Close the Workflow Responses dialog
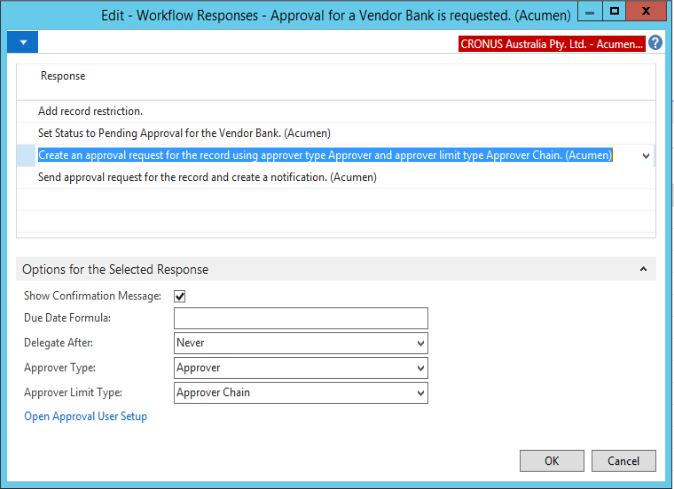Viewport: 674px width, 489px height. point(646,11)
